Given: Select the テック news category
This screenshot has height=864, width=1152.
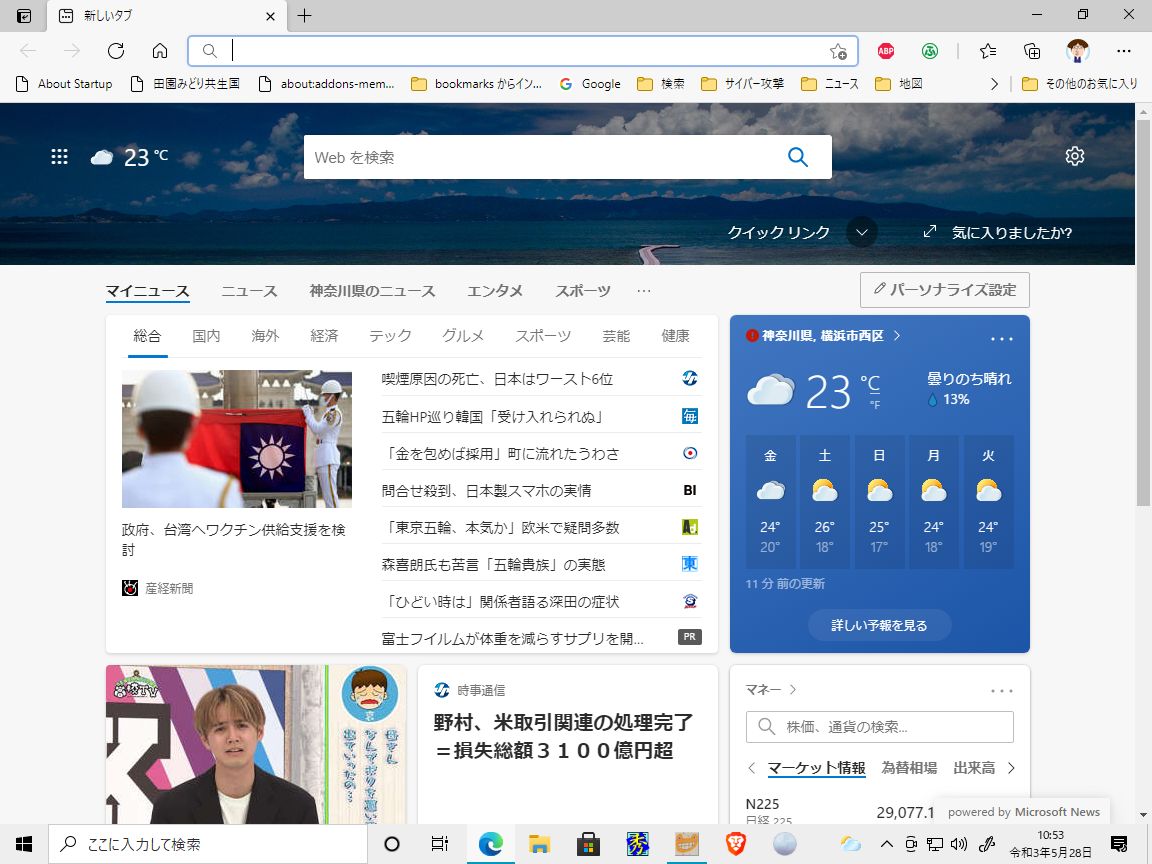Looking at the screenshot, I should pos(390,336).
